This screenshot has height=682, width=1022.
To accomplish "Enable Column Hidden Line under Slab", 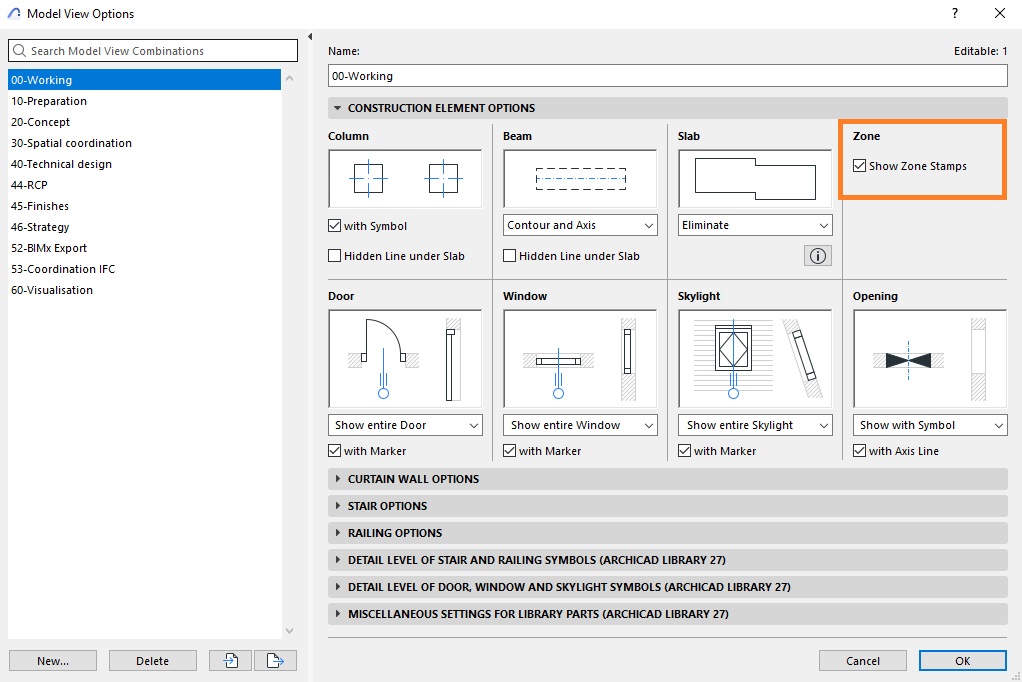I will click(x=334, y=256).
